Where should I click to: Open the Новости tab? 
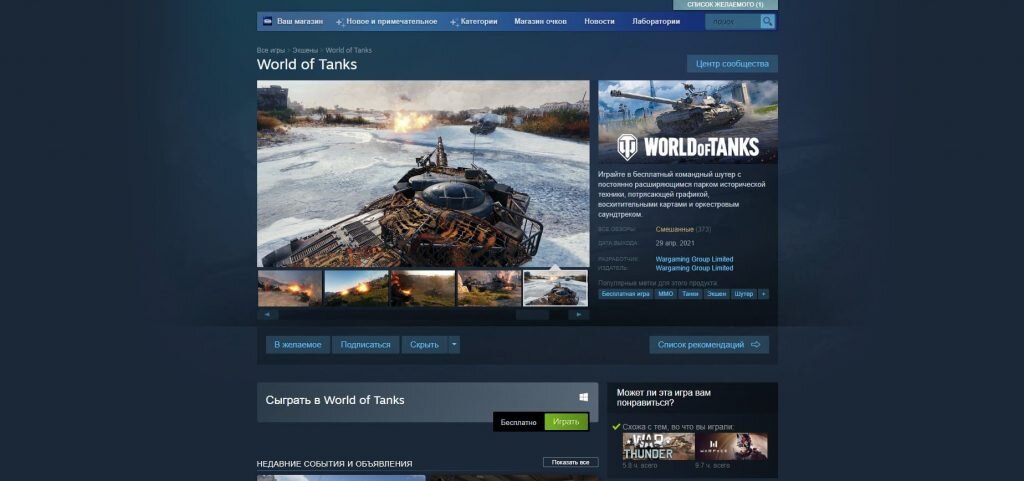point(599,22)
